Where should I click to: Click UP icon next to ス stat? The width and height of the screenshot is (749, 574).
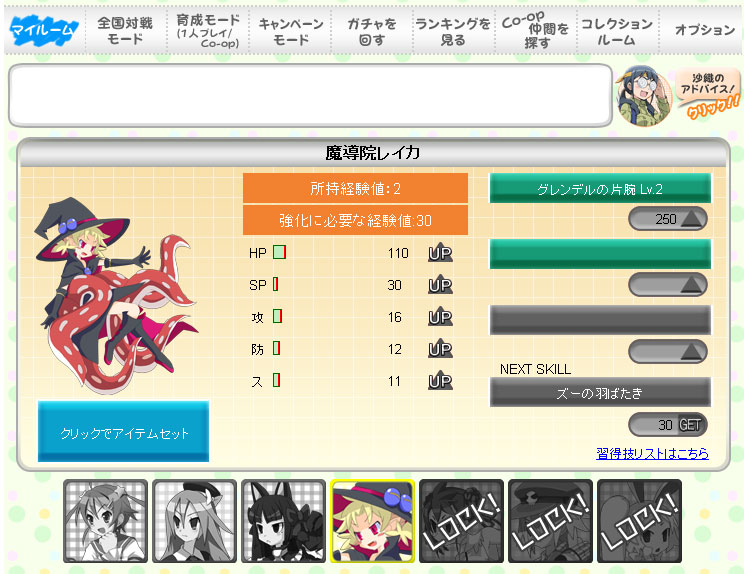pyautogui.click(x=440, y=381)
